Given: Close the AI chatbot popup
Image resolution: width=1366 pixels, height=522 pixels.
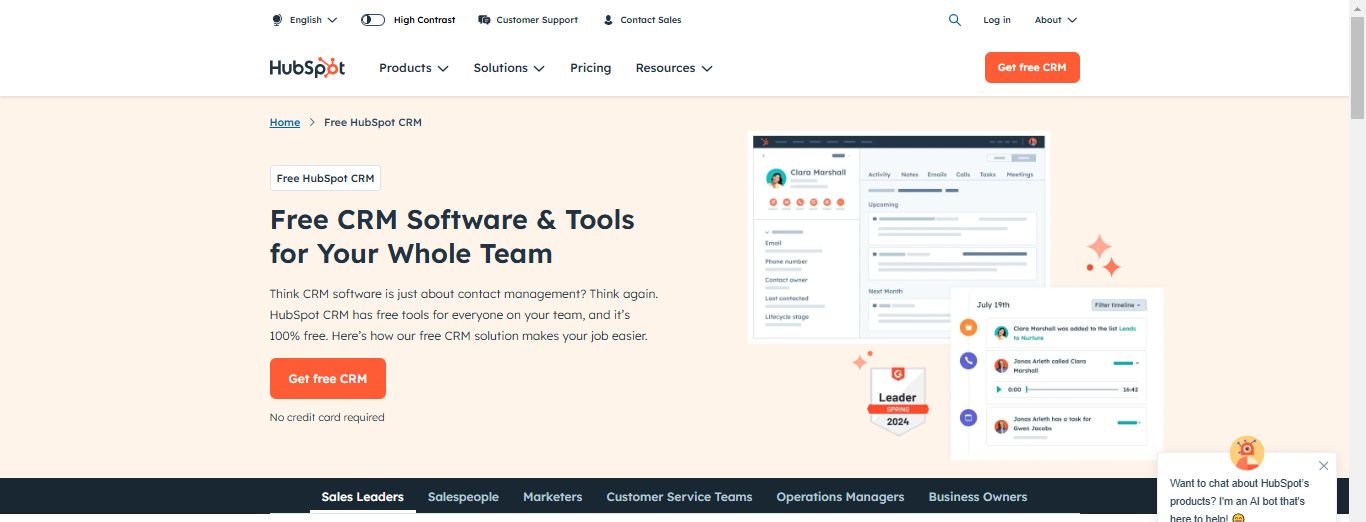Looking at the screenshot, I should [1324, 466].
